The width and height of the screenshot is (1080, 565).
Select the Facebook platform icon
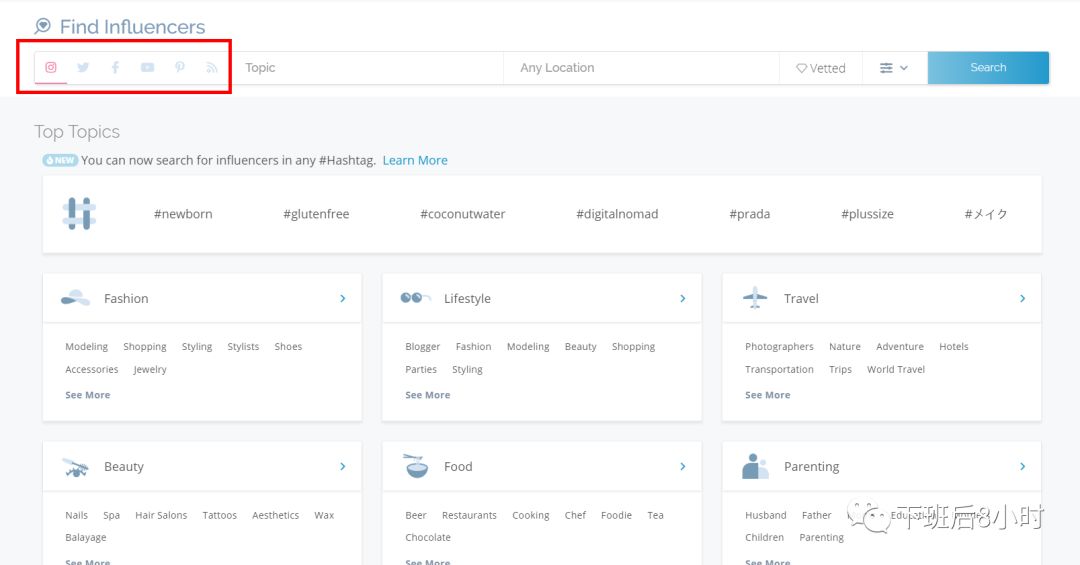115,68
